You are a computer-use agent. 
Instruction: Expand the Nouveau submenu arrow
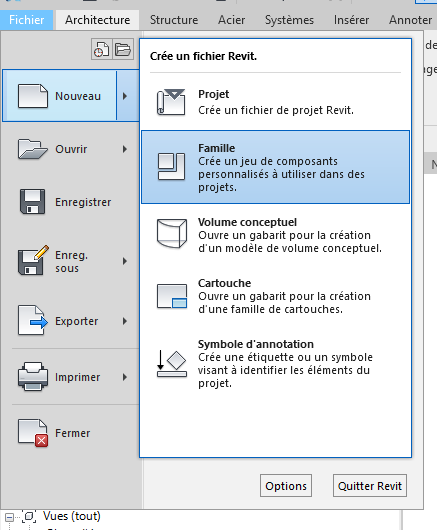click(x=125, y=96)
